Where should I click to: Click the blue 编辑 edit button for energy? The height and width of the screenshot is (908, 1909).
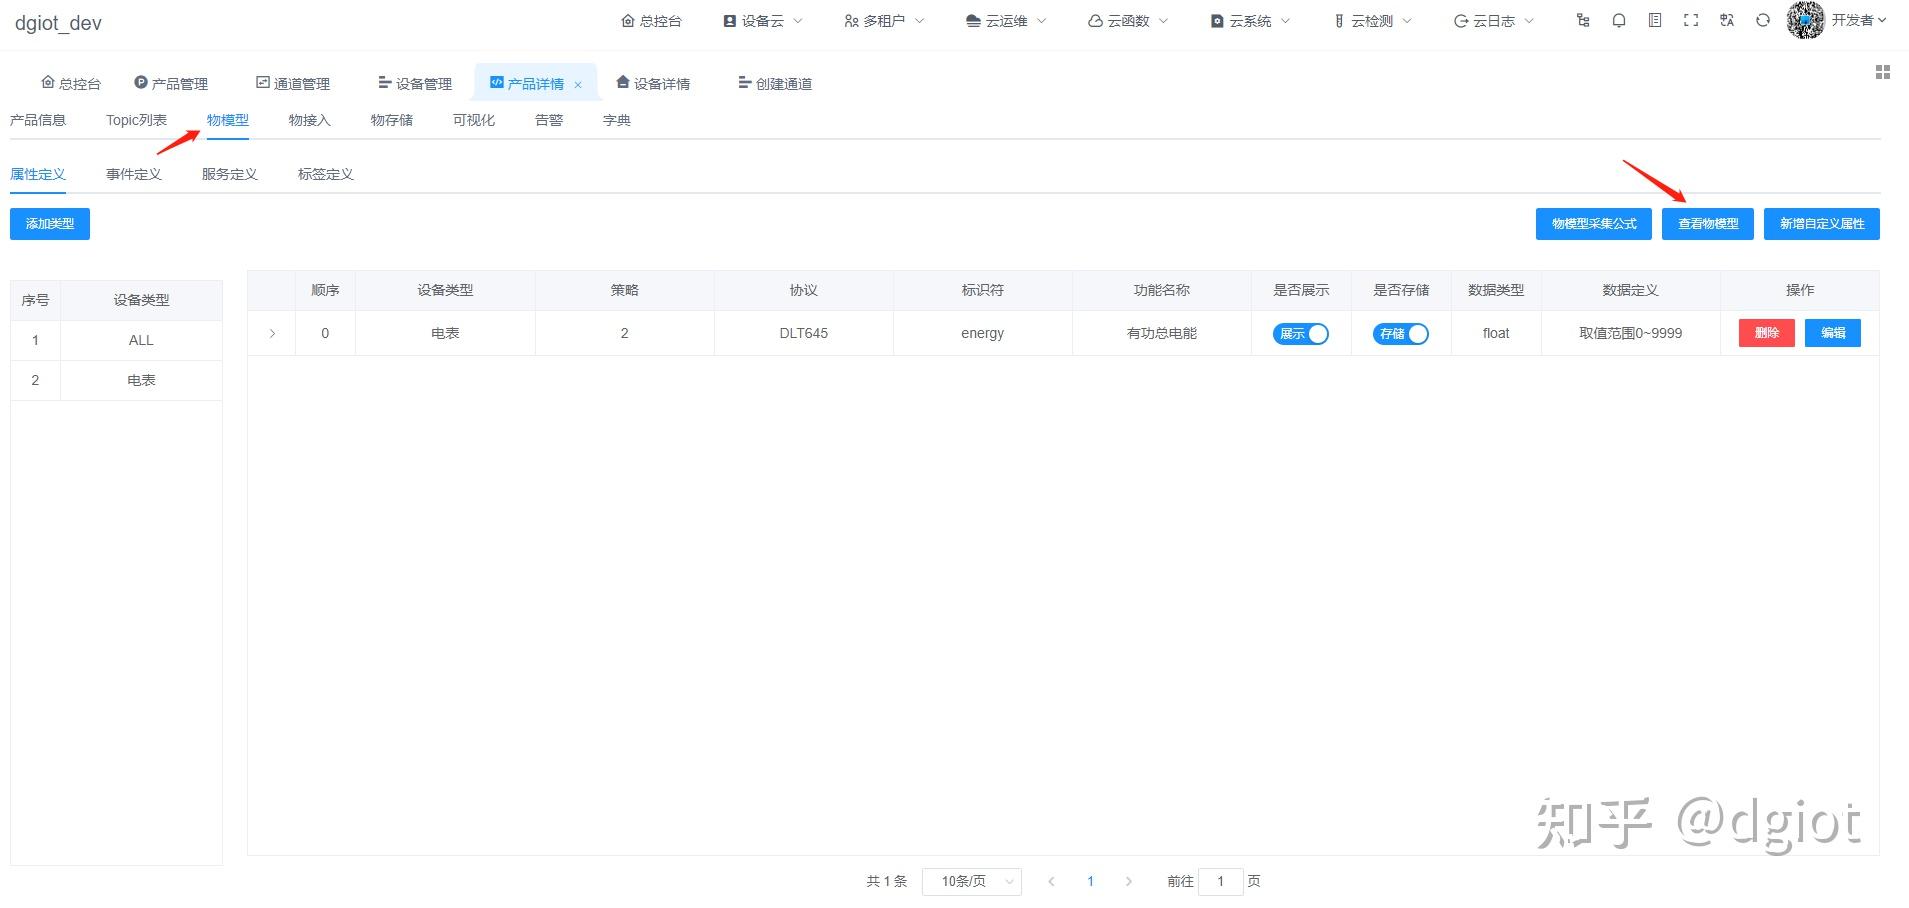pos(1833,333)
